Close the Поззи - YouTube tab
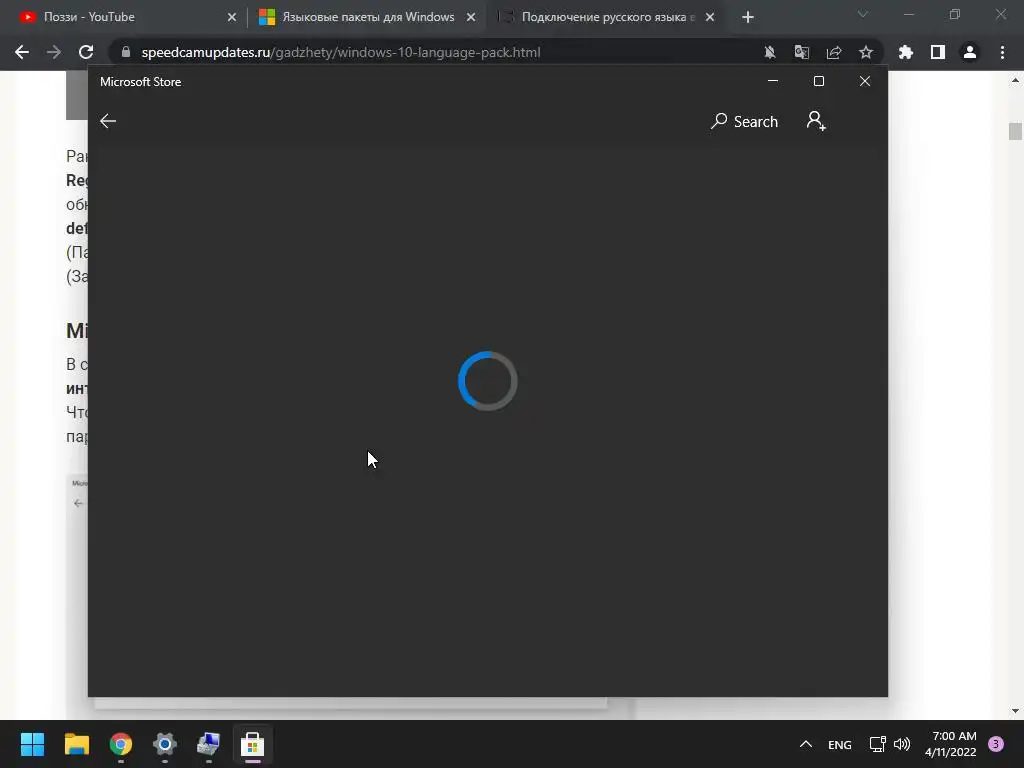 point(232,17)
